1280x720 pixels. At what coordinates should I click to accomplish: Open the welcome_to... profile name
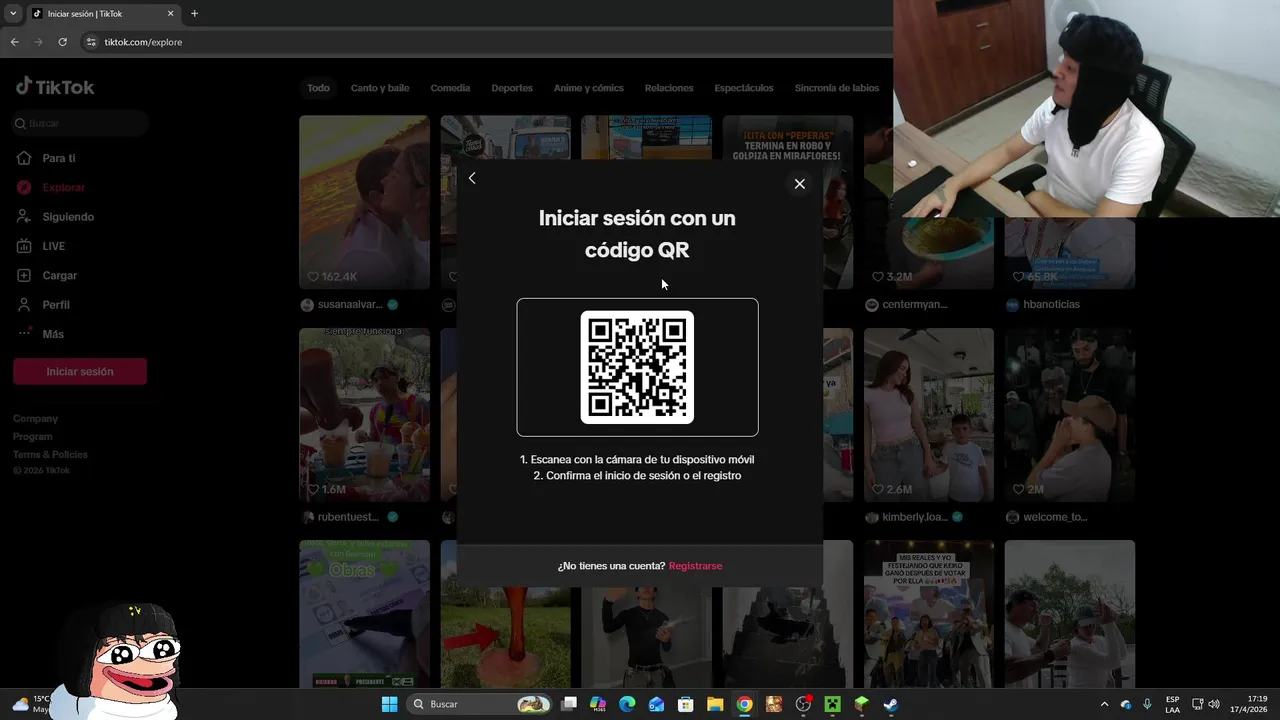1055,517
